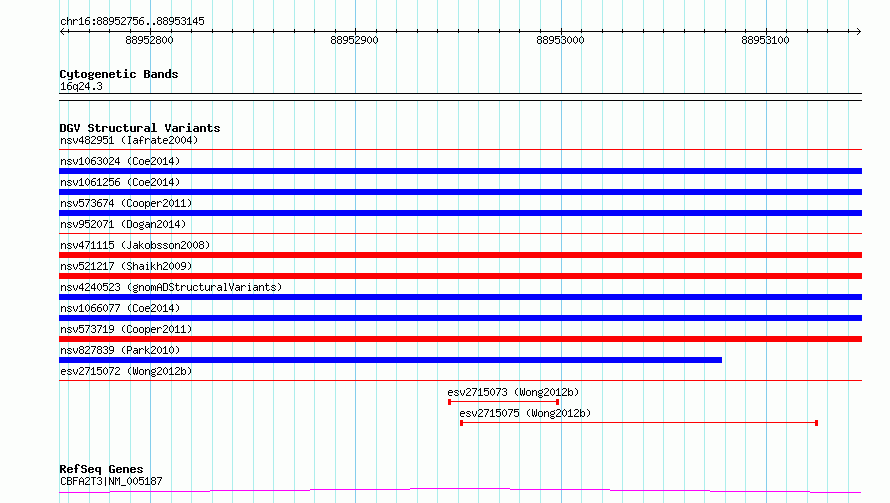Screen dimensions: 890x503
Task: Open variant nsv1066077 (Coe2014) label
Action: 120,308
